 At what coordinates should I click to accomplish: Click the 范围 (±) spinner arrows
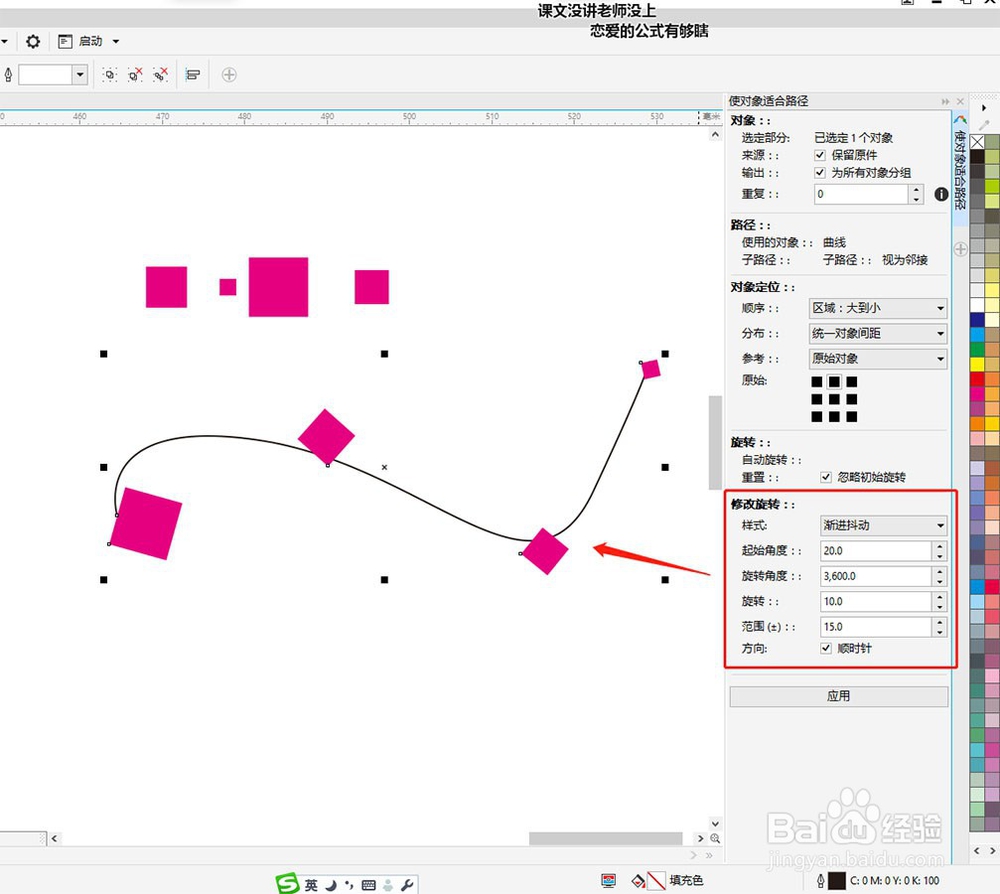(x=939, y=627)
